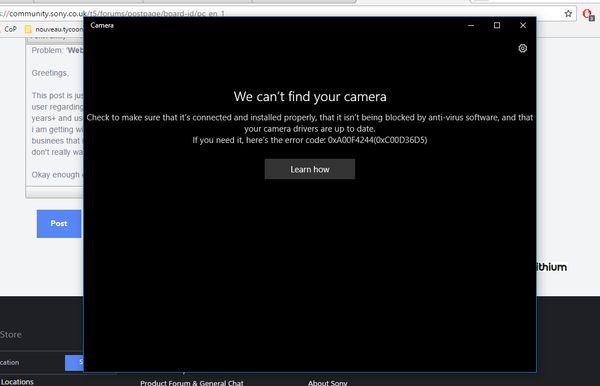Click the blue Post button on forum page
The height and width of the screenshot is (386, 600).
click(59, 224)
